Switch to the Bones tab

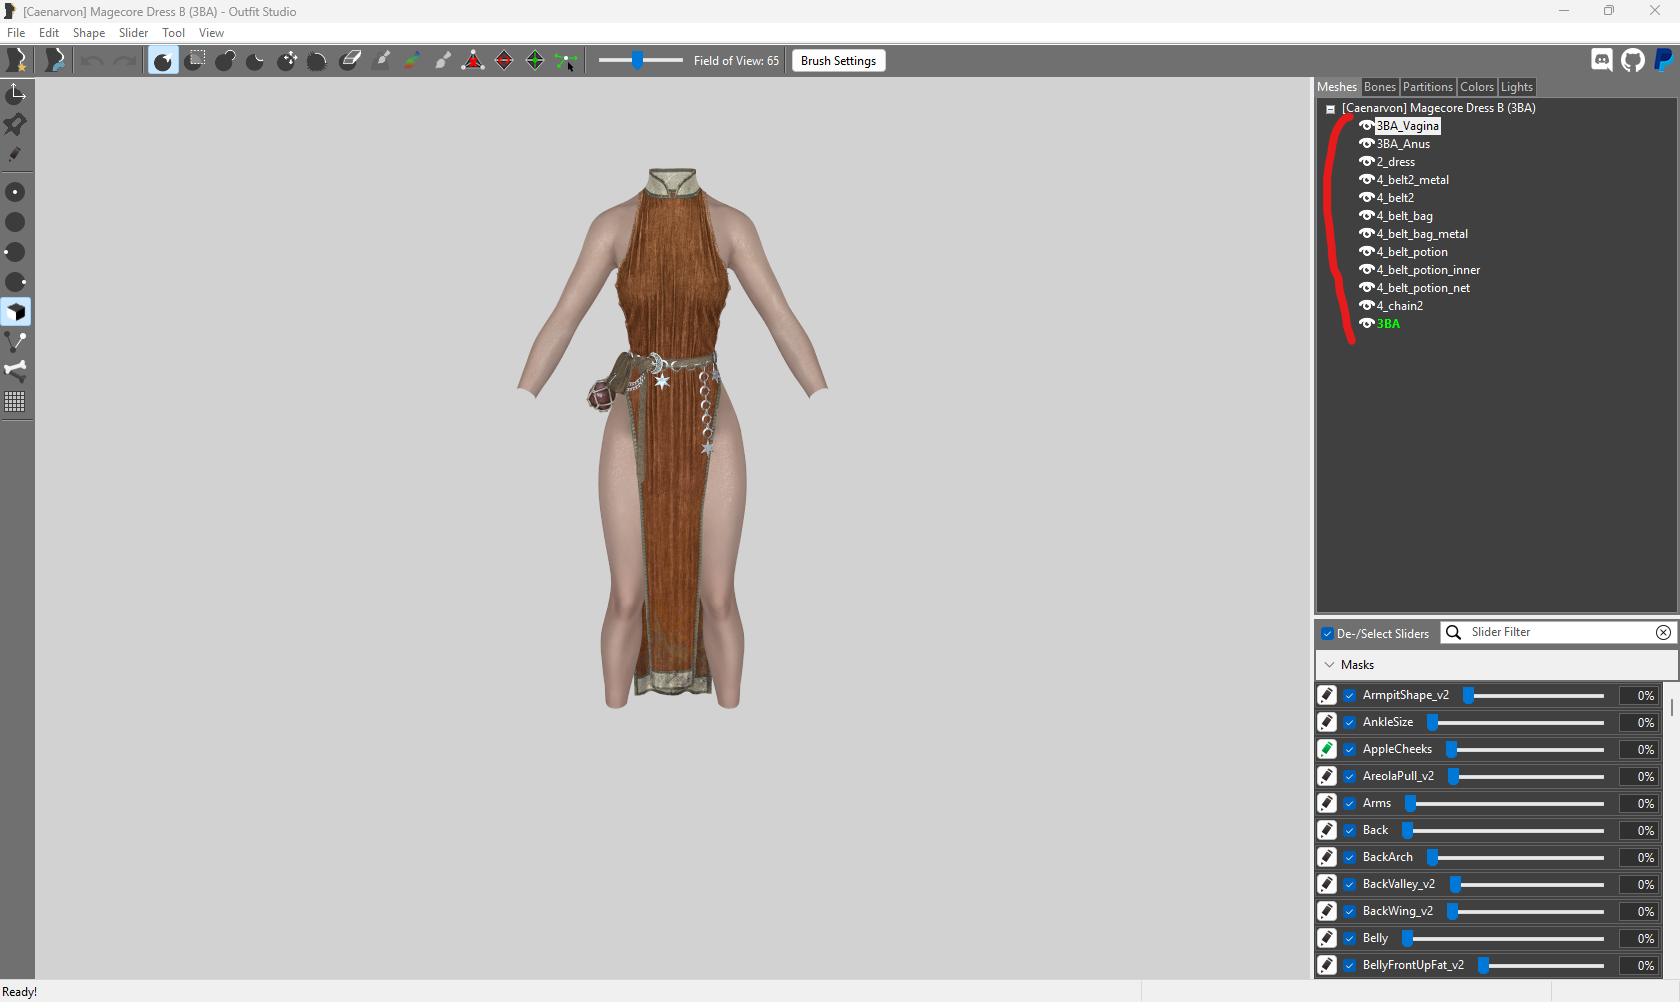(1379, 87)
